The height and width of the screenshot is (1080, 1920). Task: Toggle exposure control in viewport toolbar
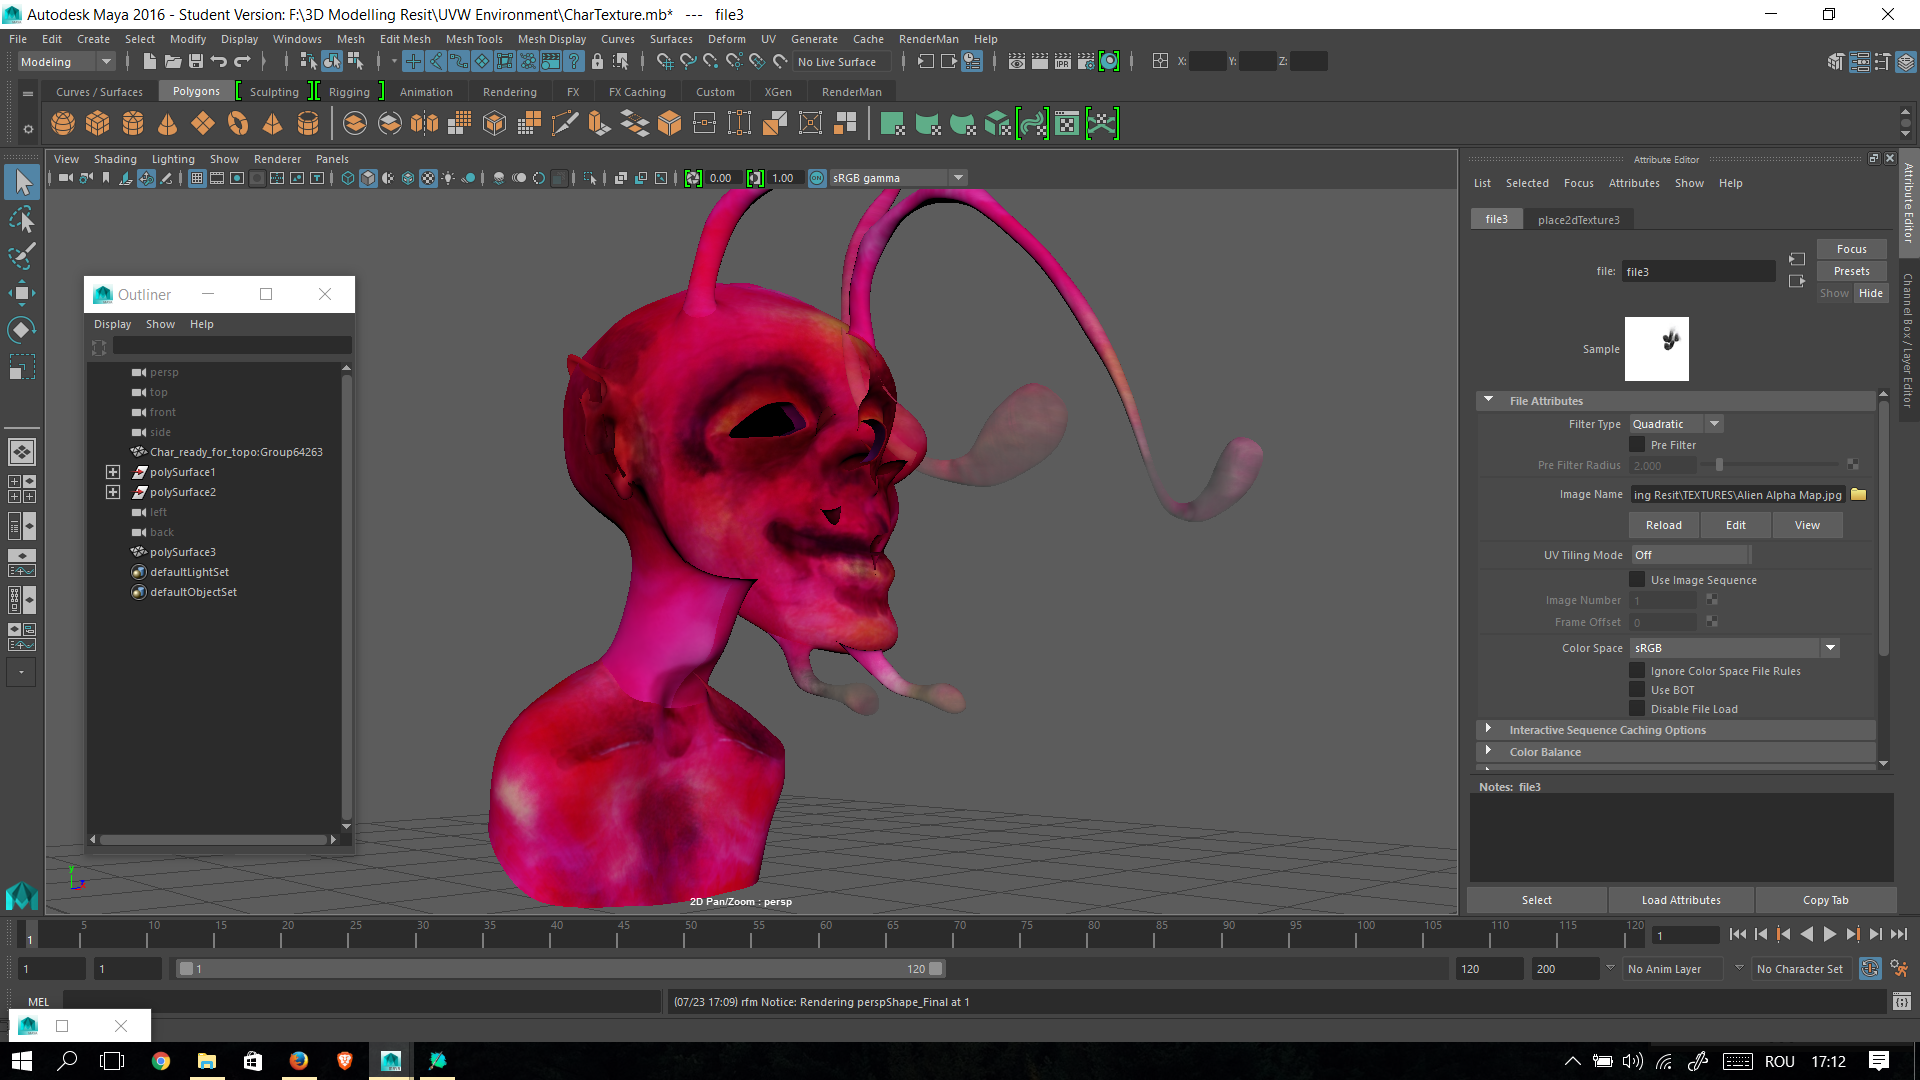click(693, 178)
